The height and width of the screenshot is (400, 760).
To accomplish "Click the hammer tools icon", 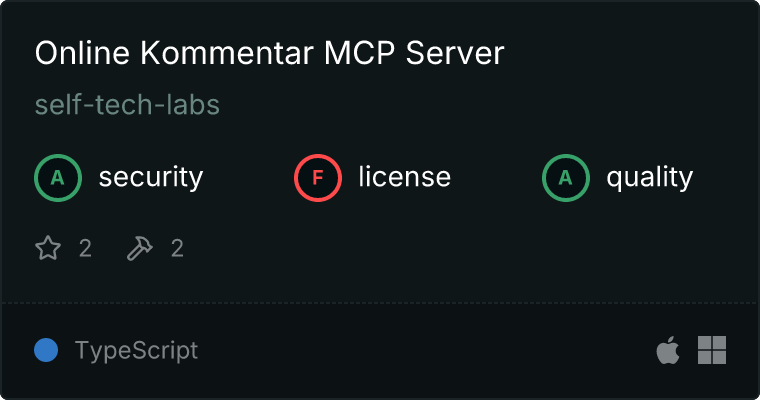I will 140,248.
